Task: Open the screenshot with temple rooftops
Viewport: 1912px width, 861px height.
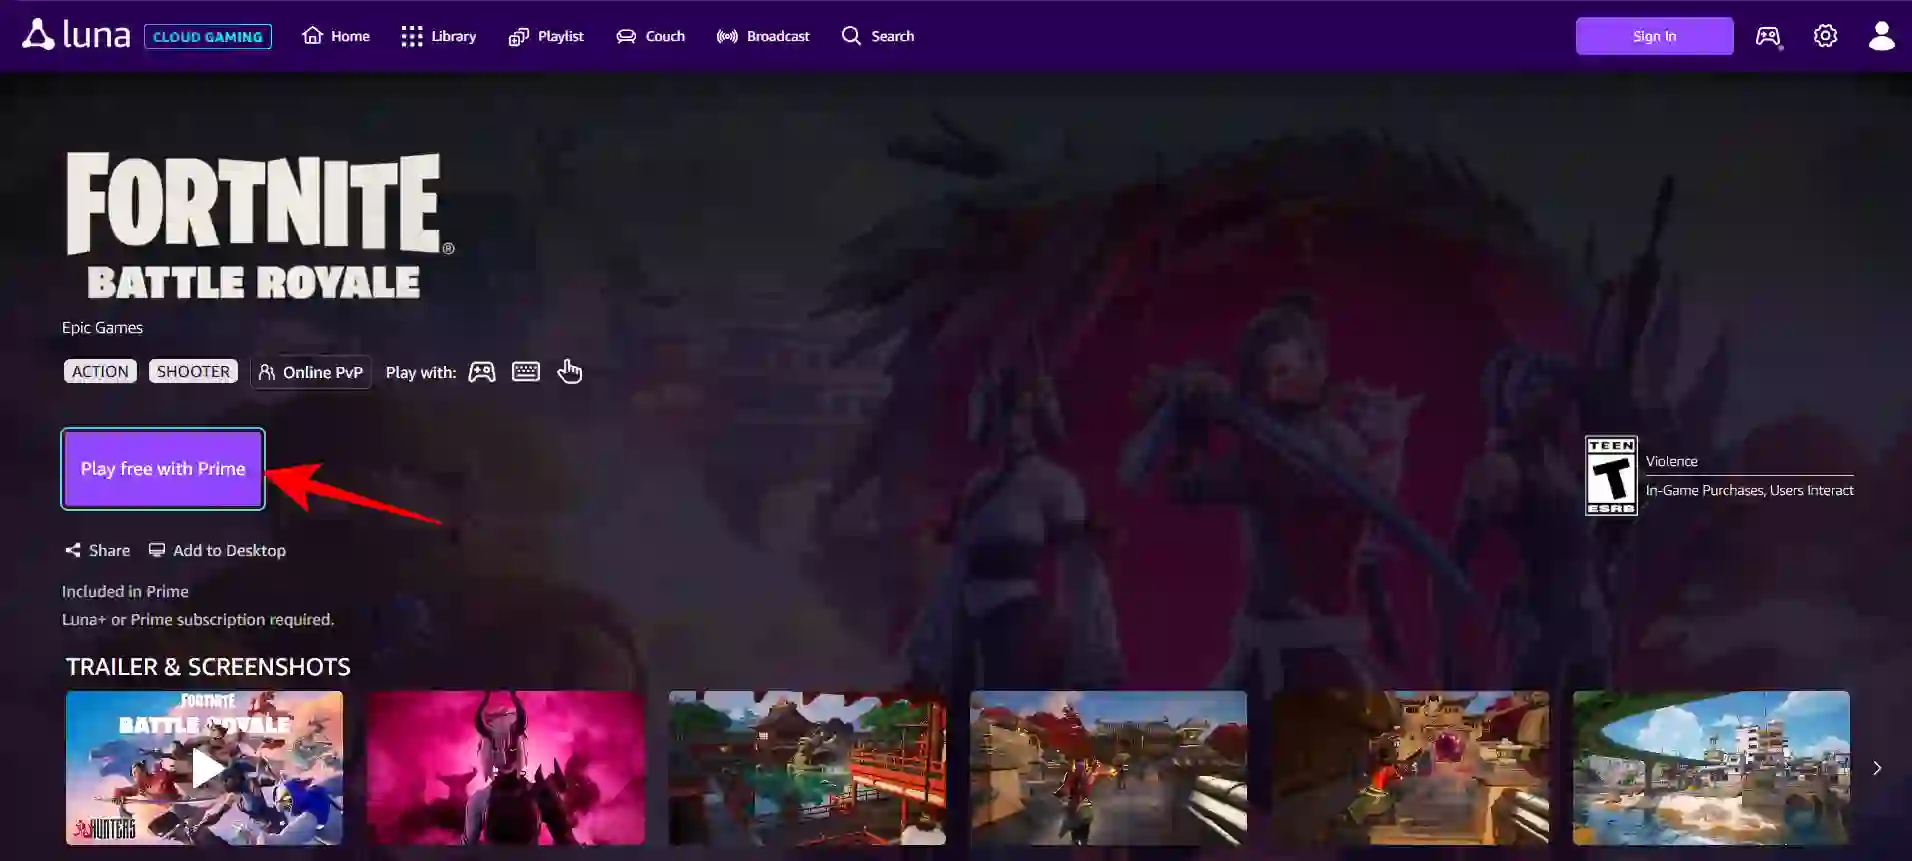Action: click(1108, 768)
